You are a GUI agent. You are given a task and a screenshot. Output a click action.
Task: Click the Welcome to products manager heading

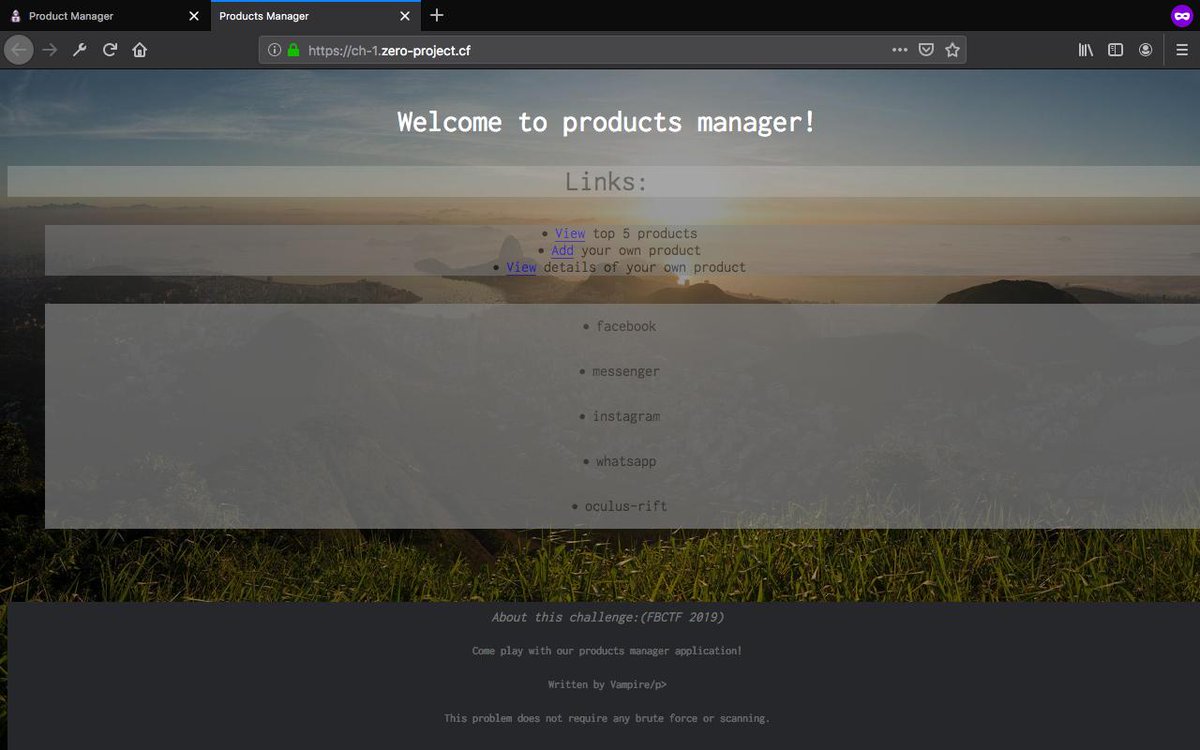(607, 122)
